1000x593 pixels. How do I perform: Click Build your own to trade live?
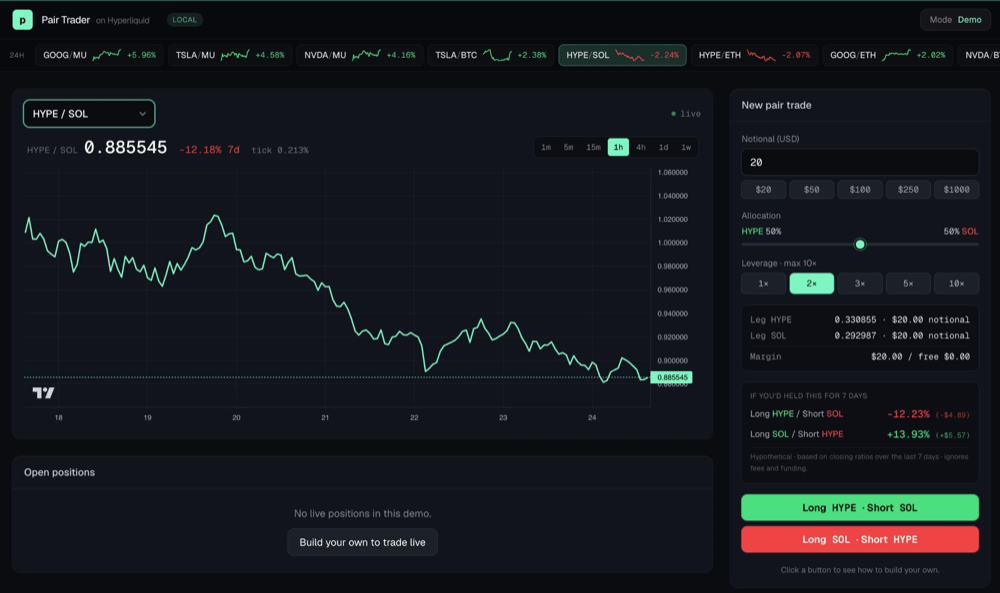click(x=362, y=542)
